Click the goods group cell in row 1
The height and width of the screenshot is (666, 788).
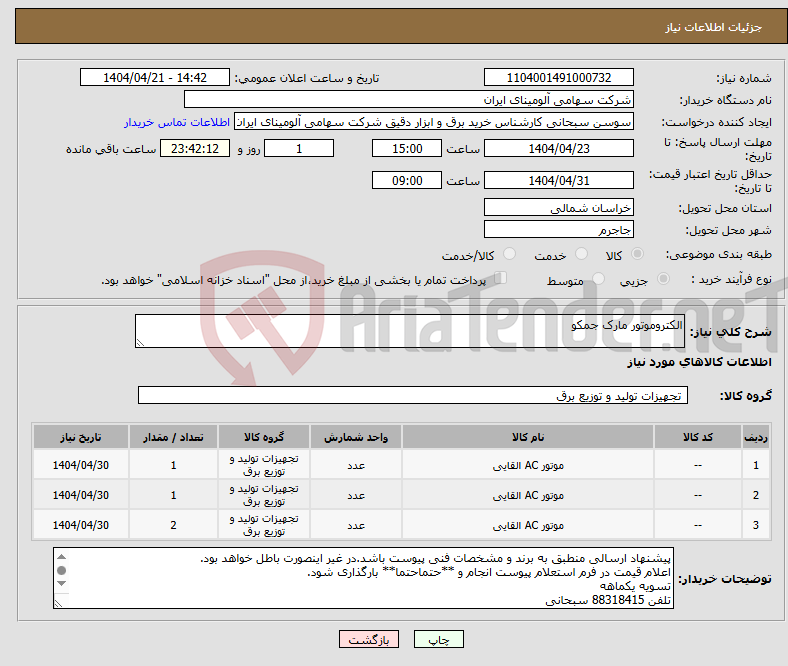point(264,465)
